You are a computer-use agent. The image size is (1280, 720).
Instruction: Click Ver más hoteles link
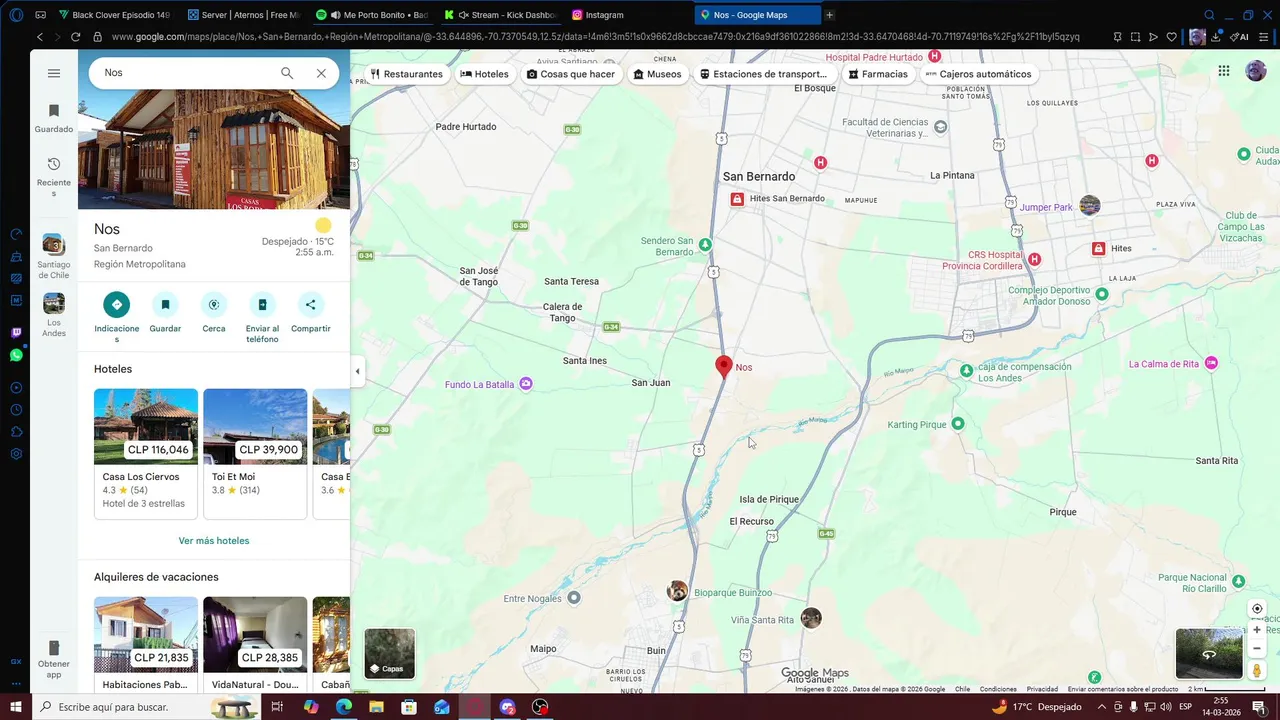pos(214,541)
